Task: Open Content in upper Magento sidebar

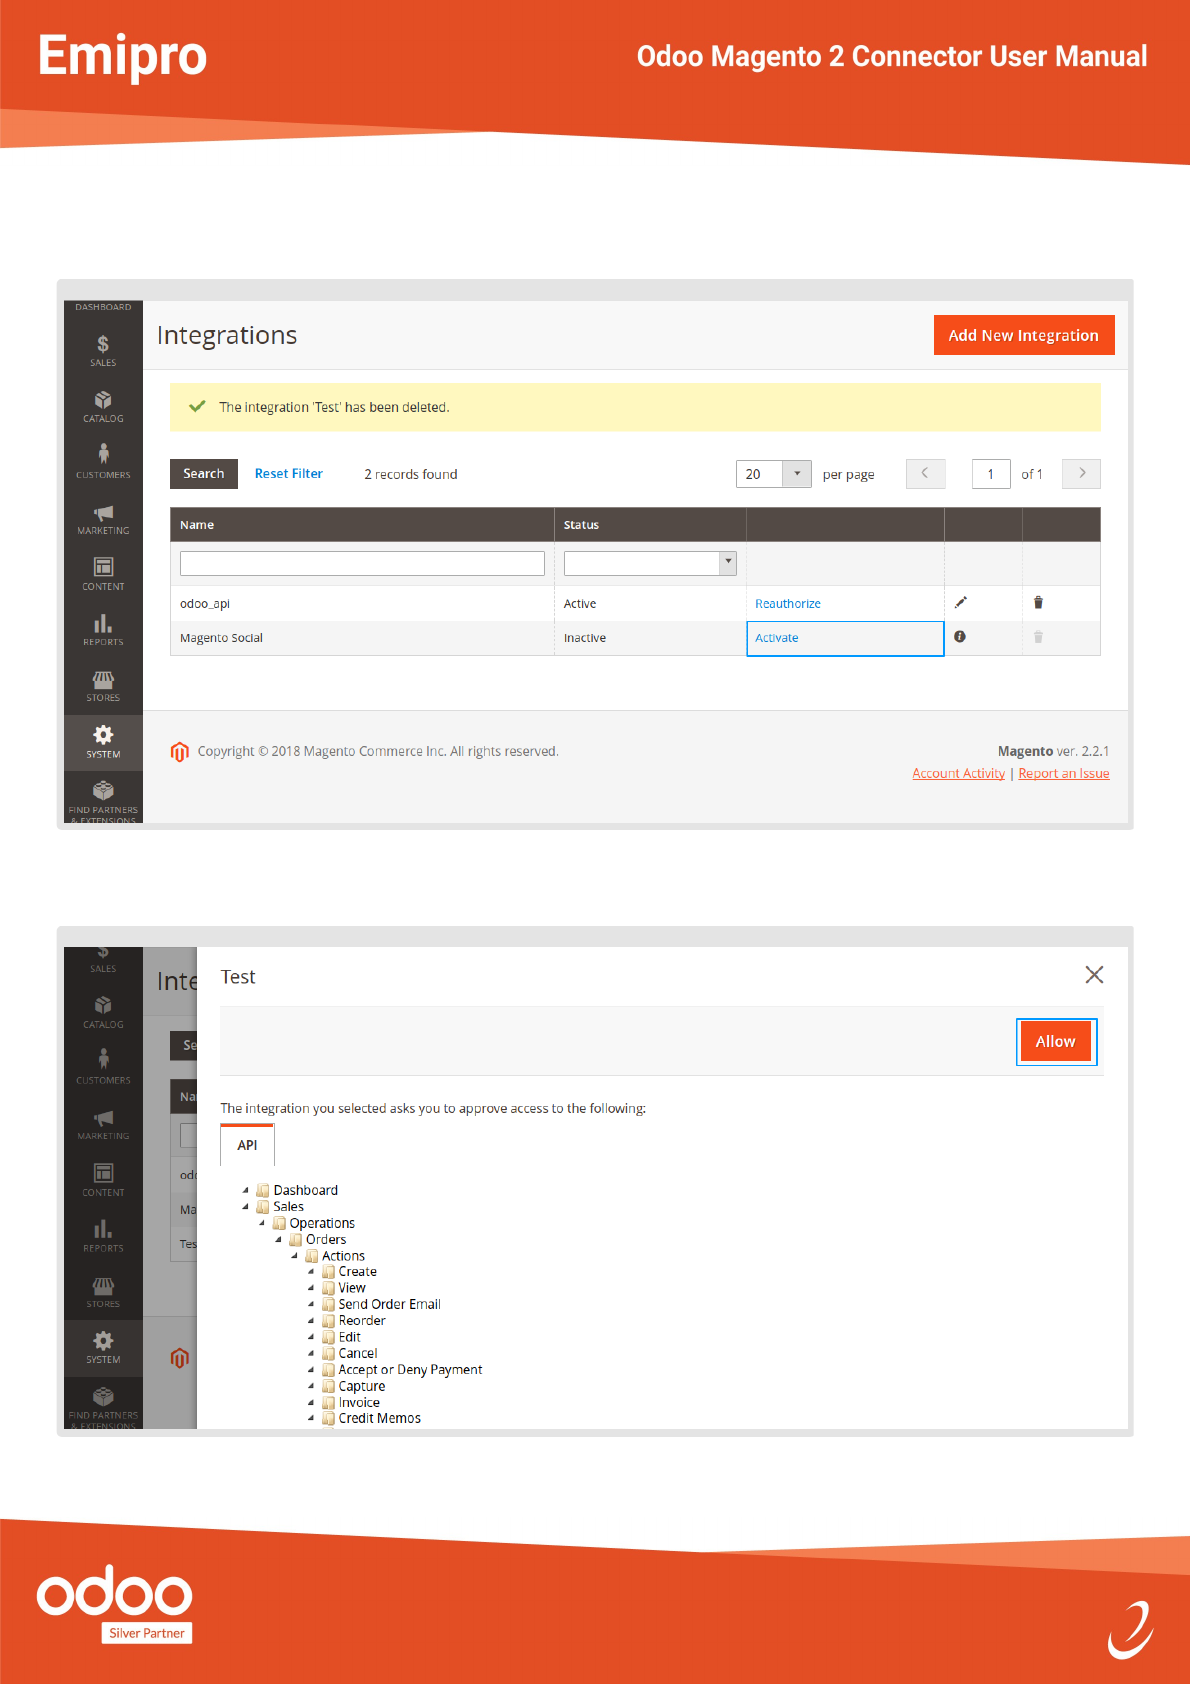Action: click(103, 574)
